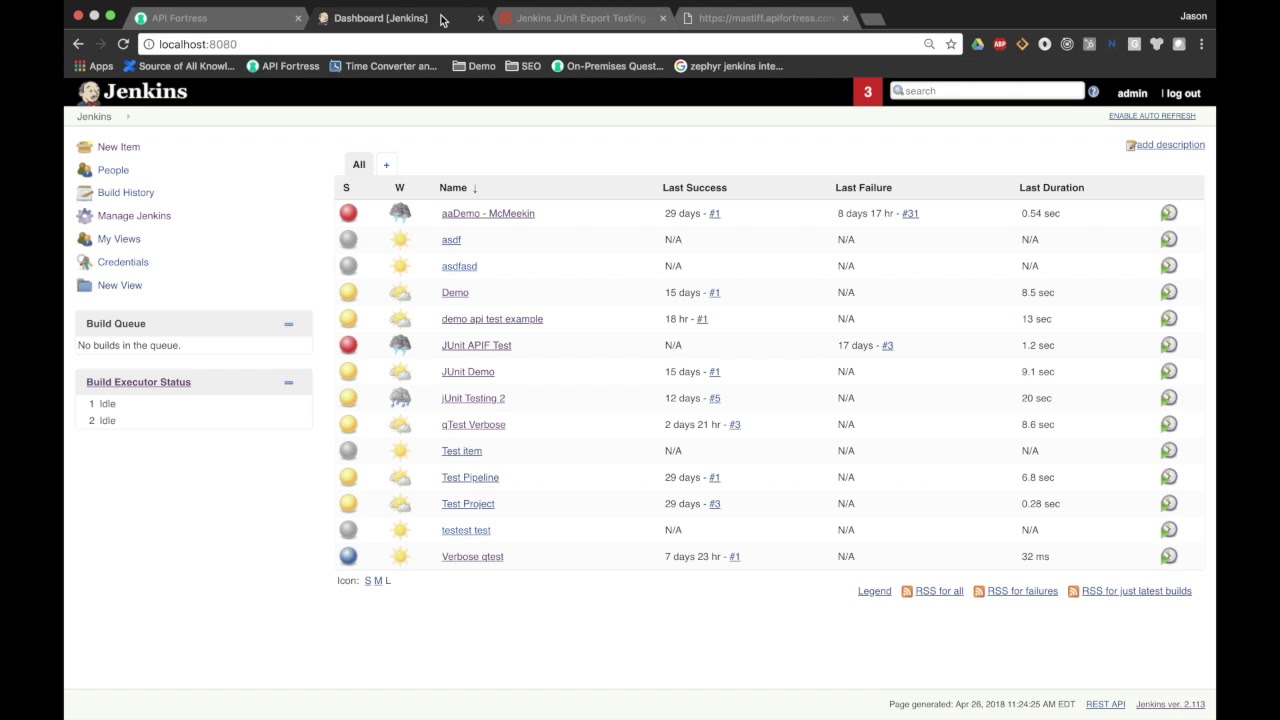This screenshot has height=720, width=1280.
Task: Click the red status ball for aaDemo - McMeekin
Action: (x=348, y=213)
